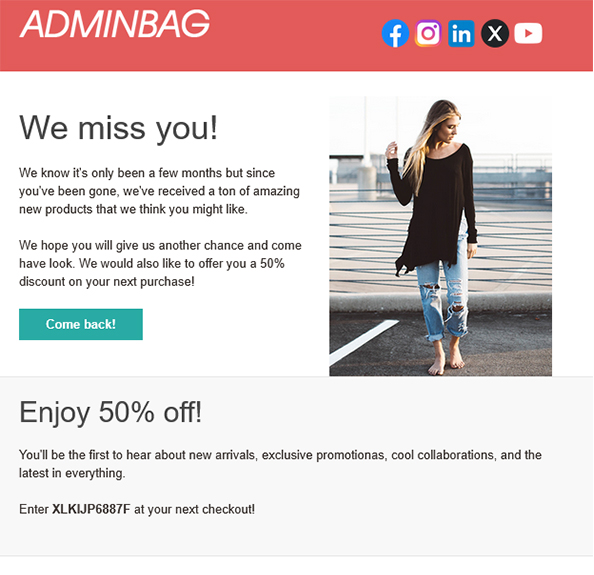Click the paragraph starting We know it's only
Screen dimensions: 594x575
click(159, 191)
